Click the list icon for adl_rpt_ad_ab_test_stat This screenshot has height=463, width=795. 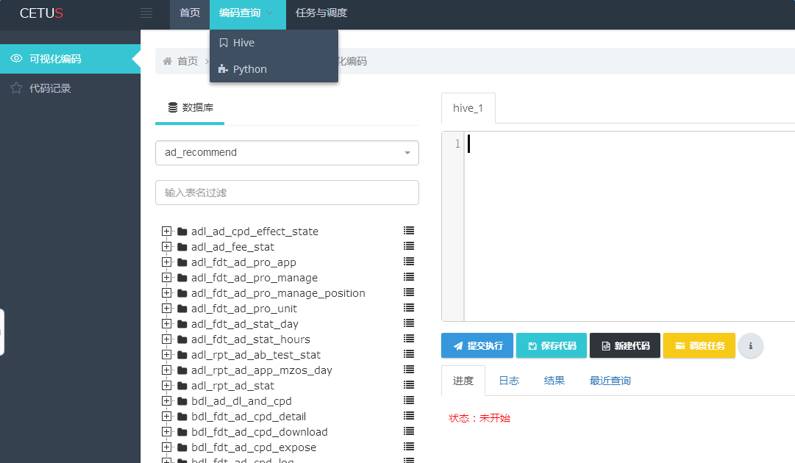[x=409, y=354]
